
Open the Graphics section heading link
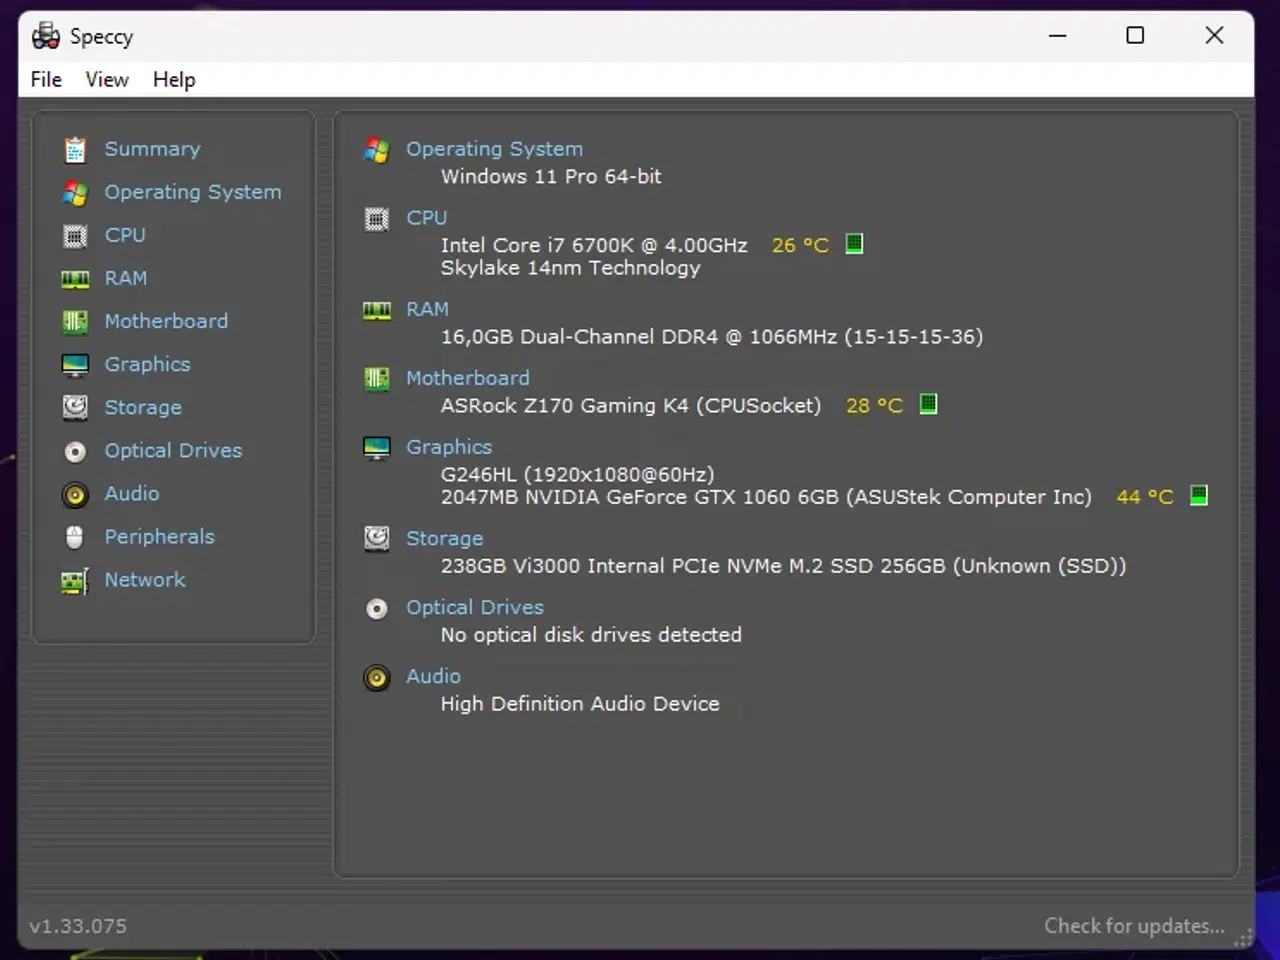point(448,447)
